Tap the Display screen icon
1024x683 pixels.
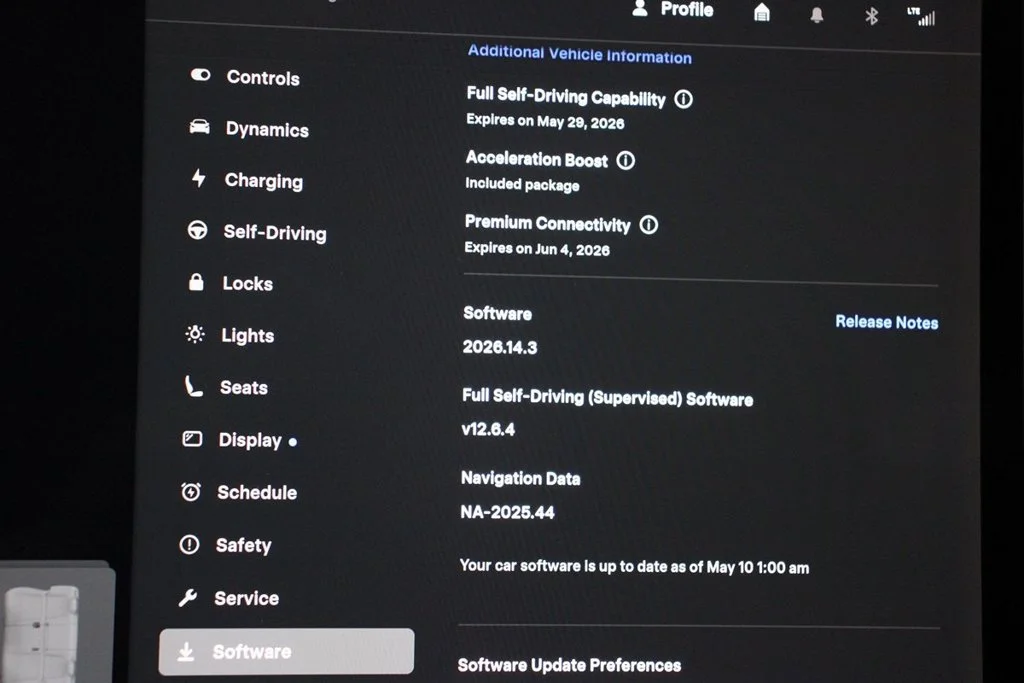pos(192,438)
